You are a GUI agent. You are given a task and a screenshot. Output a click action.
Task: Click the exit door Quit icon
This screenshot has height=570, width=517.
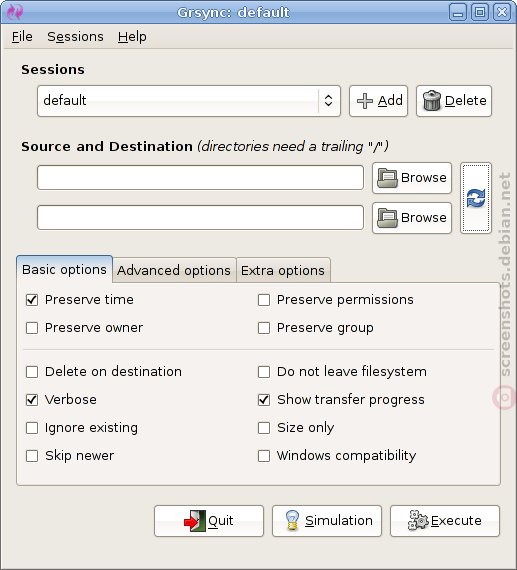pyautogui.click(x=195, y=521)
